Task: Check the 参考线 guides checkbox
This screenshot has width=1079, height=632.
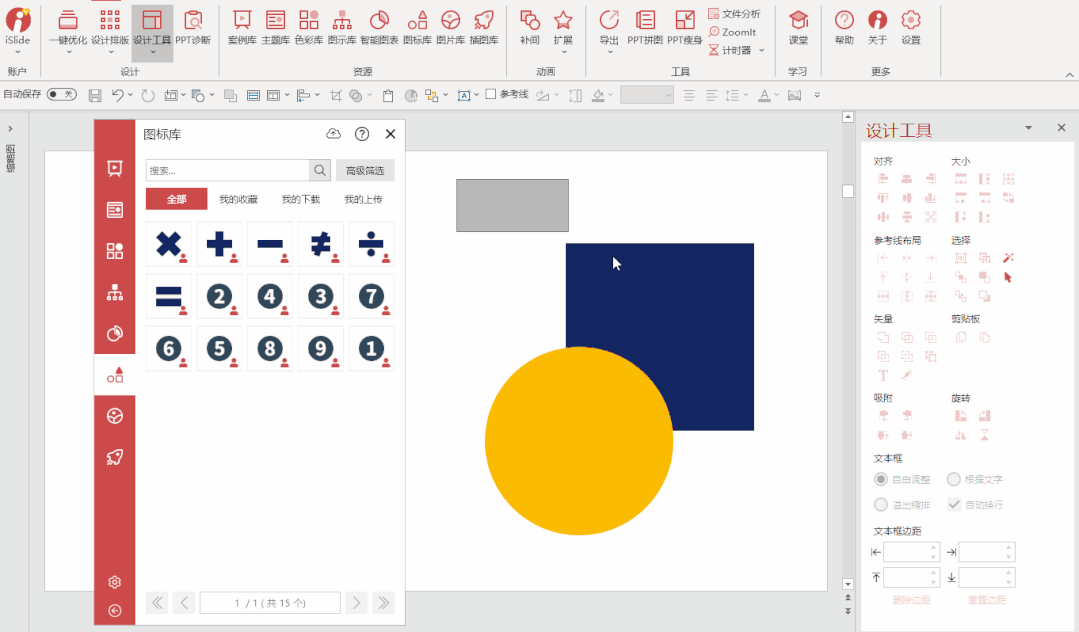Action: (491, 94)
